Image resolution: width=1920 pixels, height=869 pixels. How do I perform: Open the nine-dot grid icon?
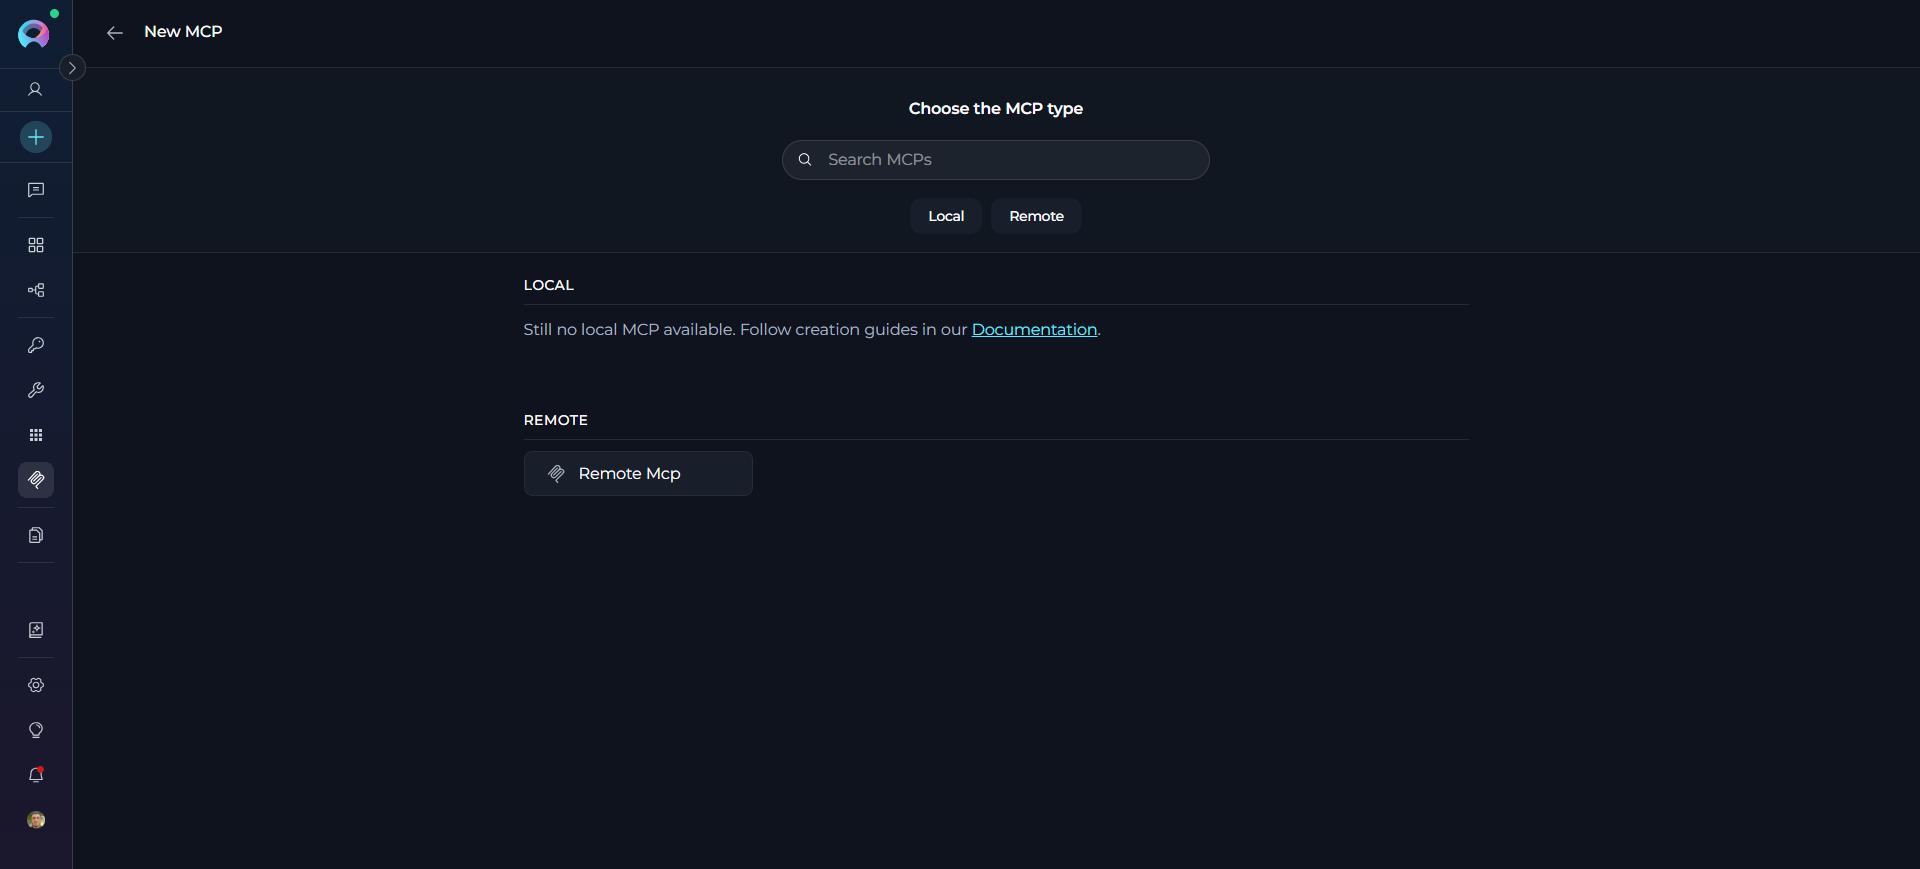click(36, 435)
